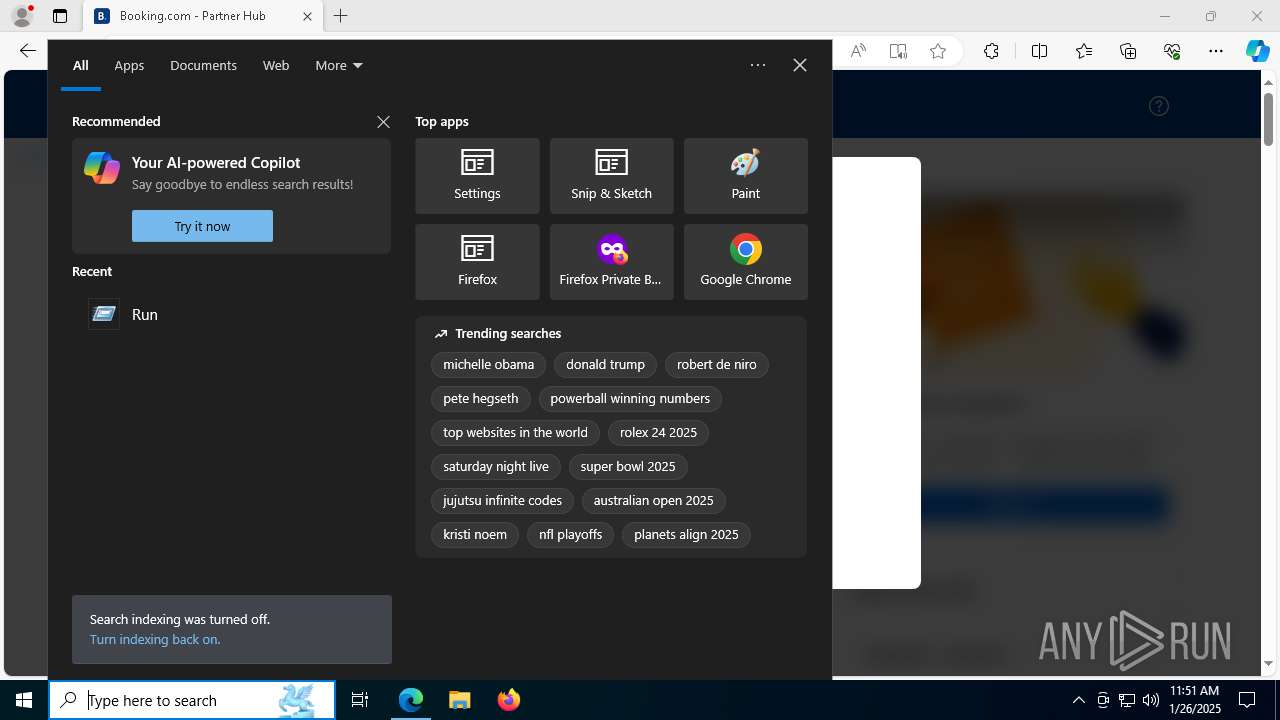Open Edge Settings and more menu

tap(1216, 51)
